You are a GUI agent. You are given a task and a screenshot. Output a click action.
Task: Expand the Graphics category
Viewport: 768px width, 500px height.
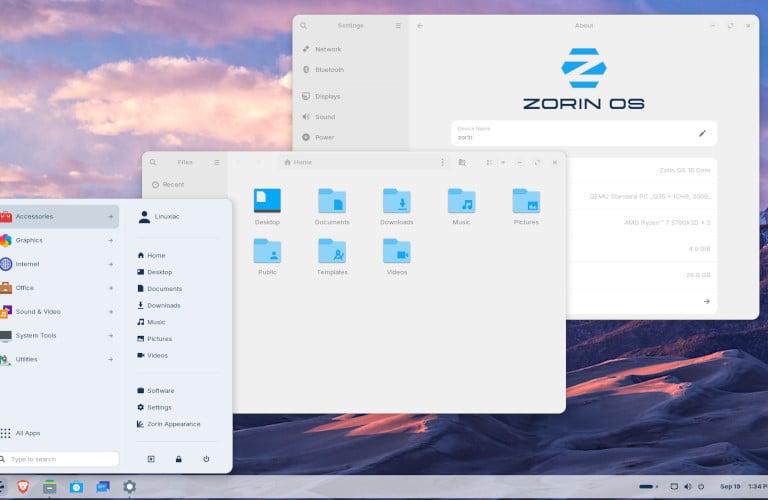59,240
